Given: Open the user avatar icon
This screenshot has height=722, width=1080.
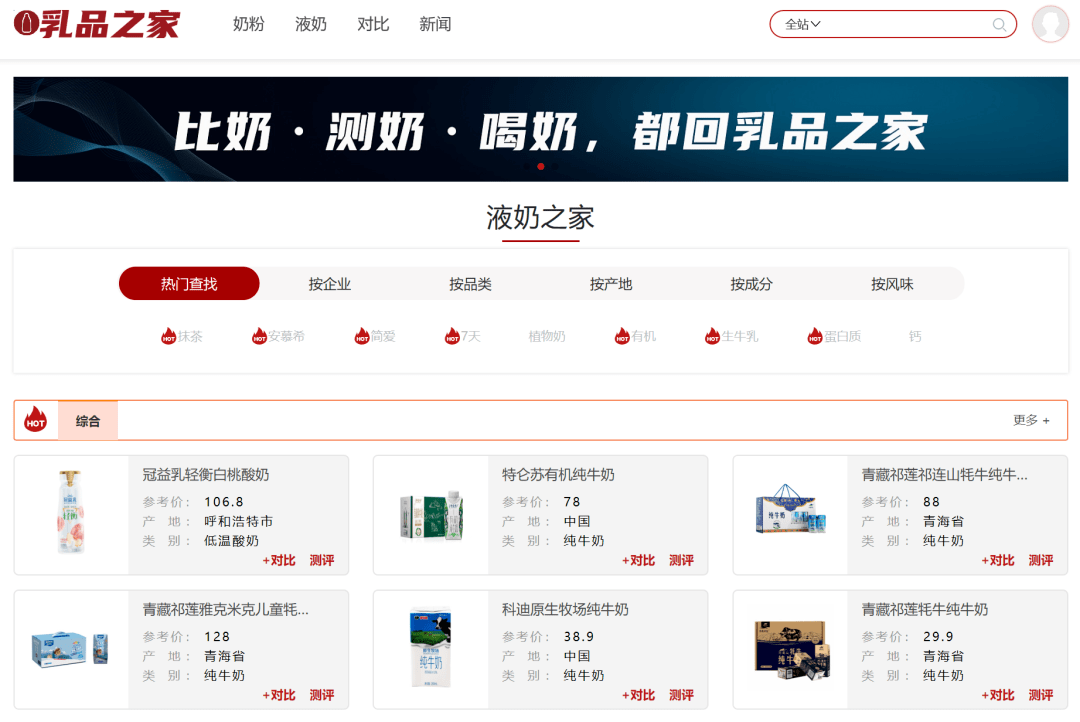Looking at the screenshot, I should pos(1050,24).
